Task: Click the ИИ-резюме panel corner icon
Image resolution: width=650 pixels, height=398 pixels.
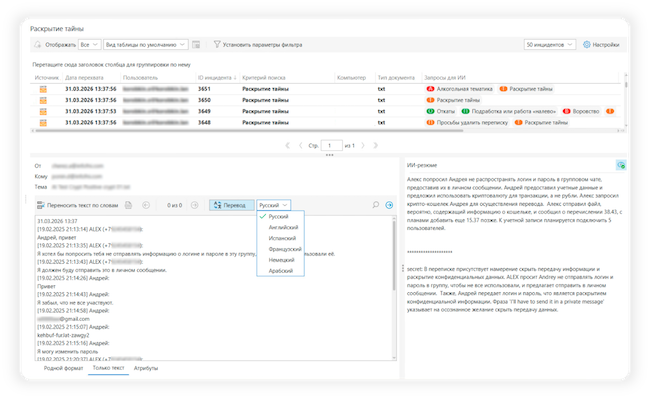Action: [x=621, y=165]
